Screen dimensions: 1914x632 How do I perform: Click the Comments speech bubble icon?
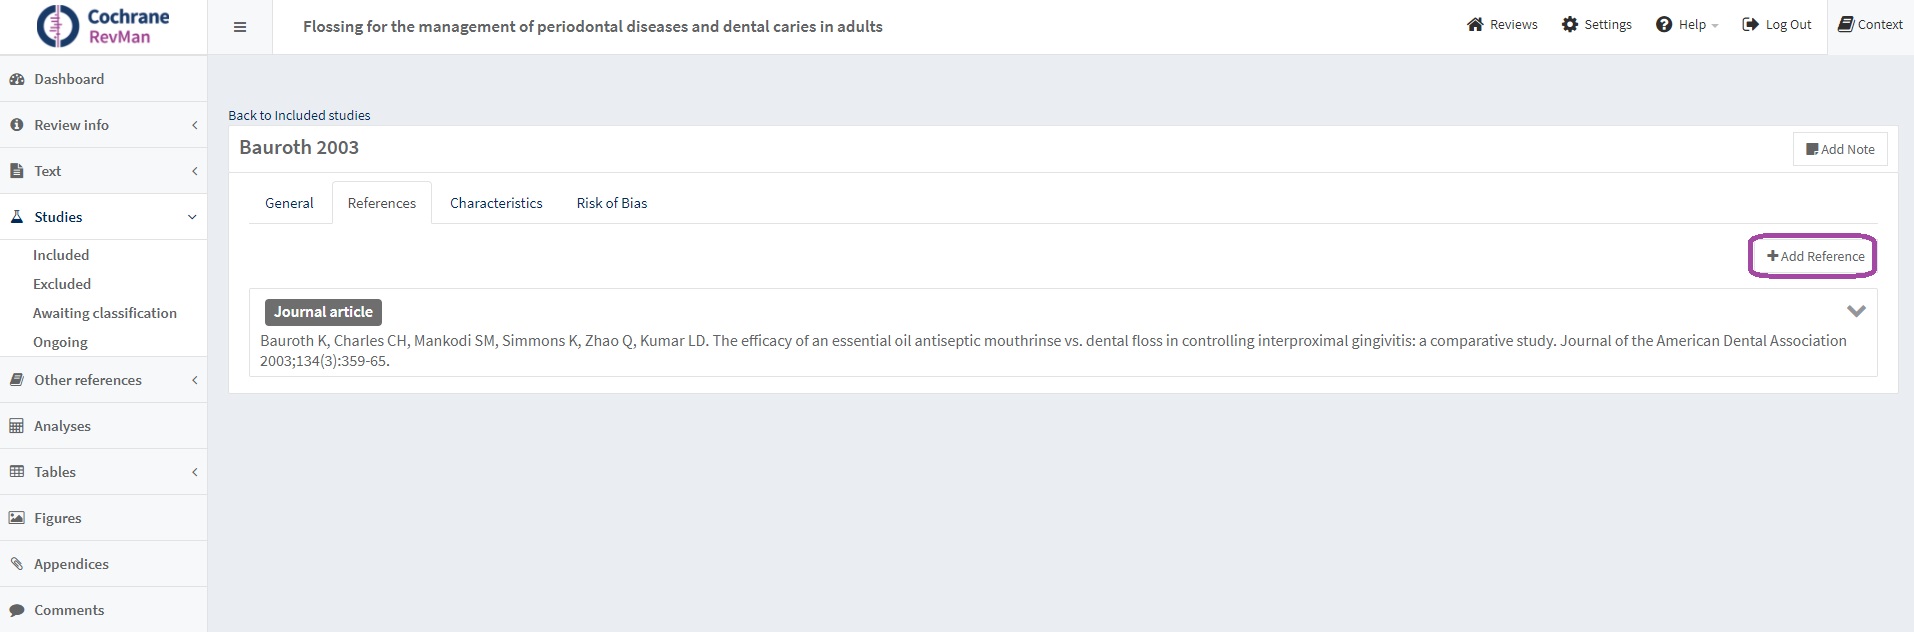[x=17, y=610]
